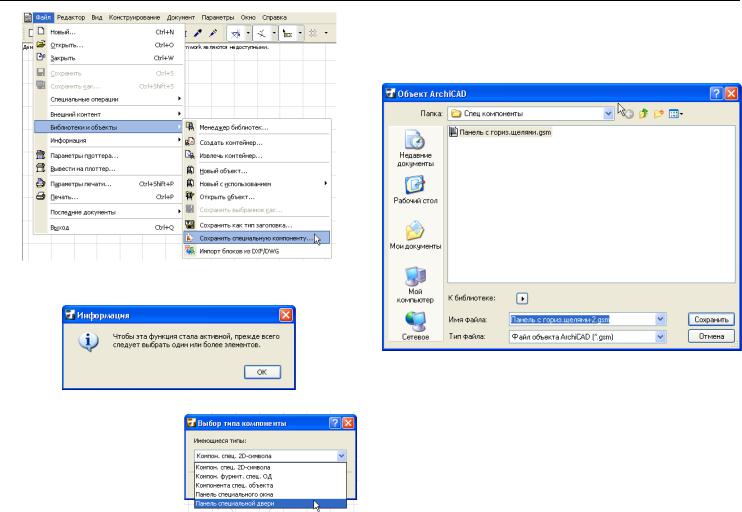Open Сетевое окружение shortcut

coord(415,326)
